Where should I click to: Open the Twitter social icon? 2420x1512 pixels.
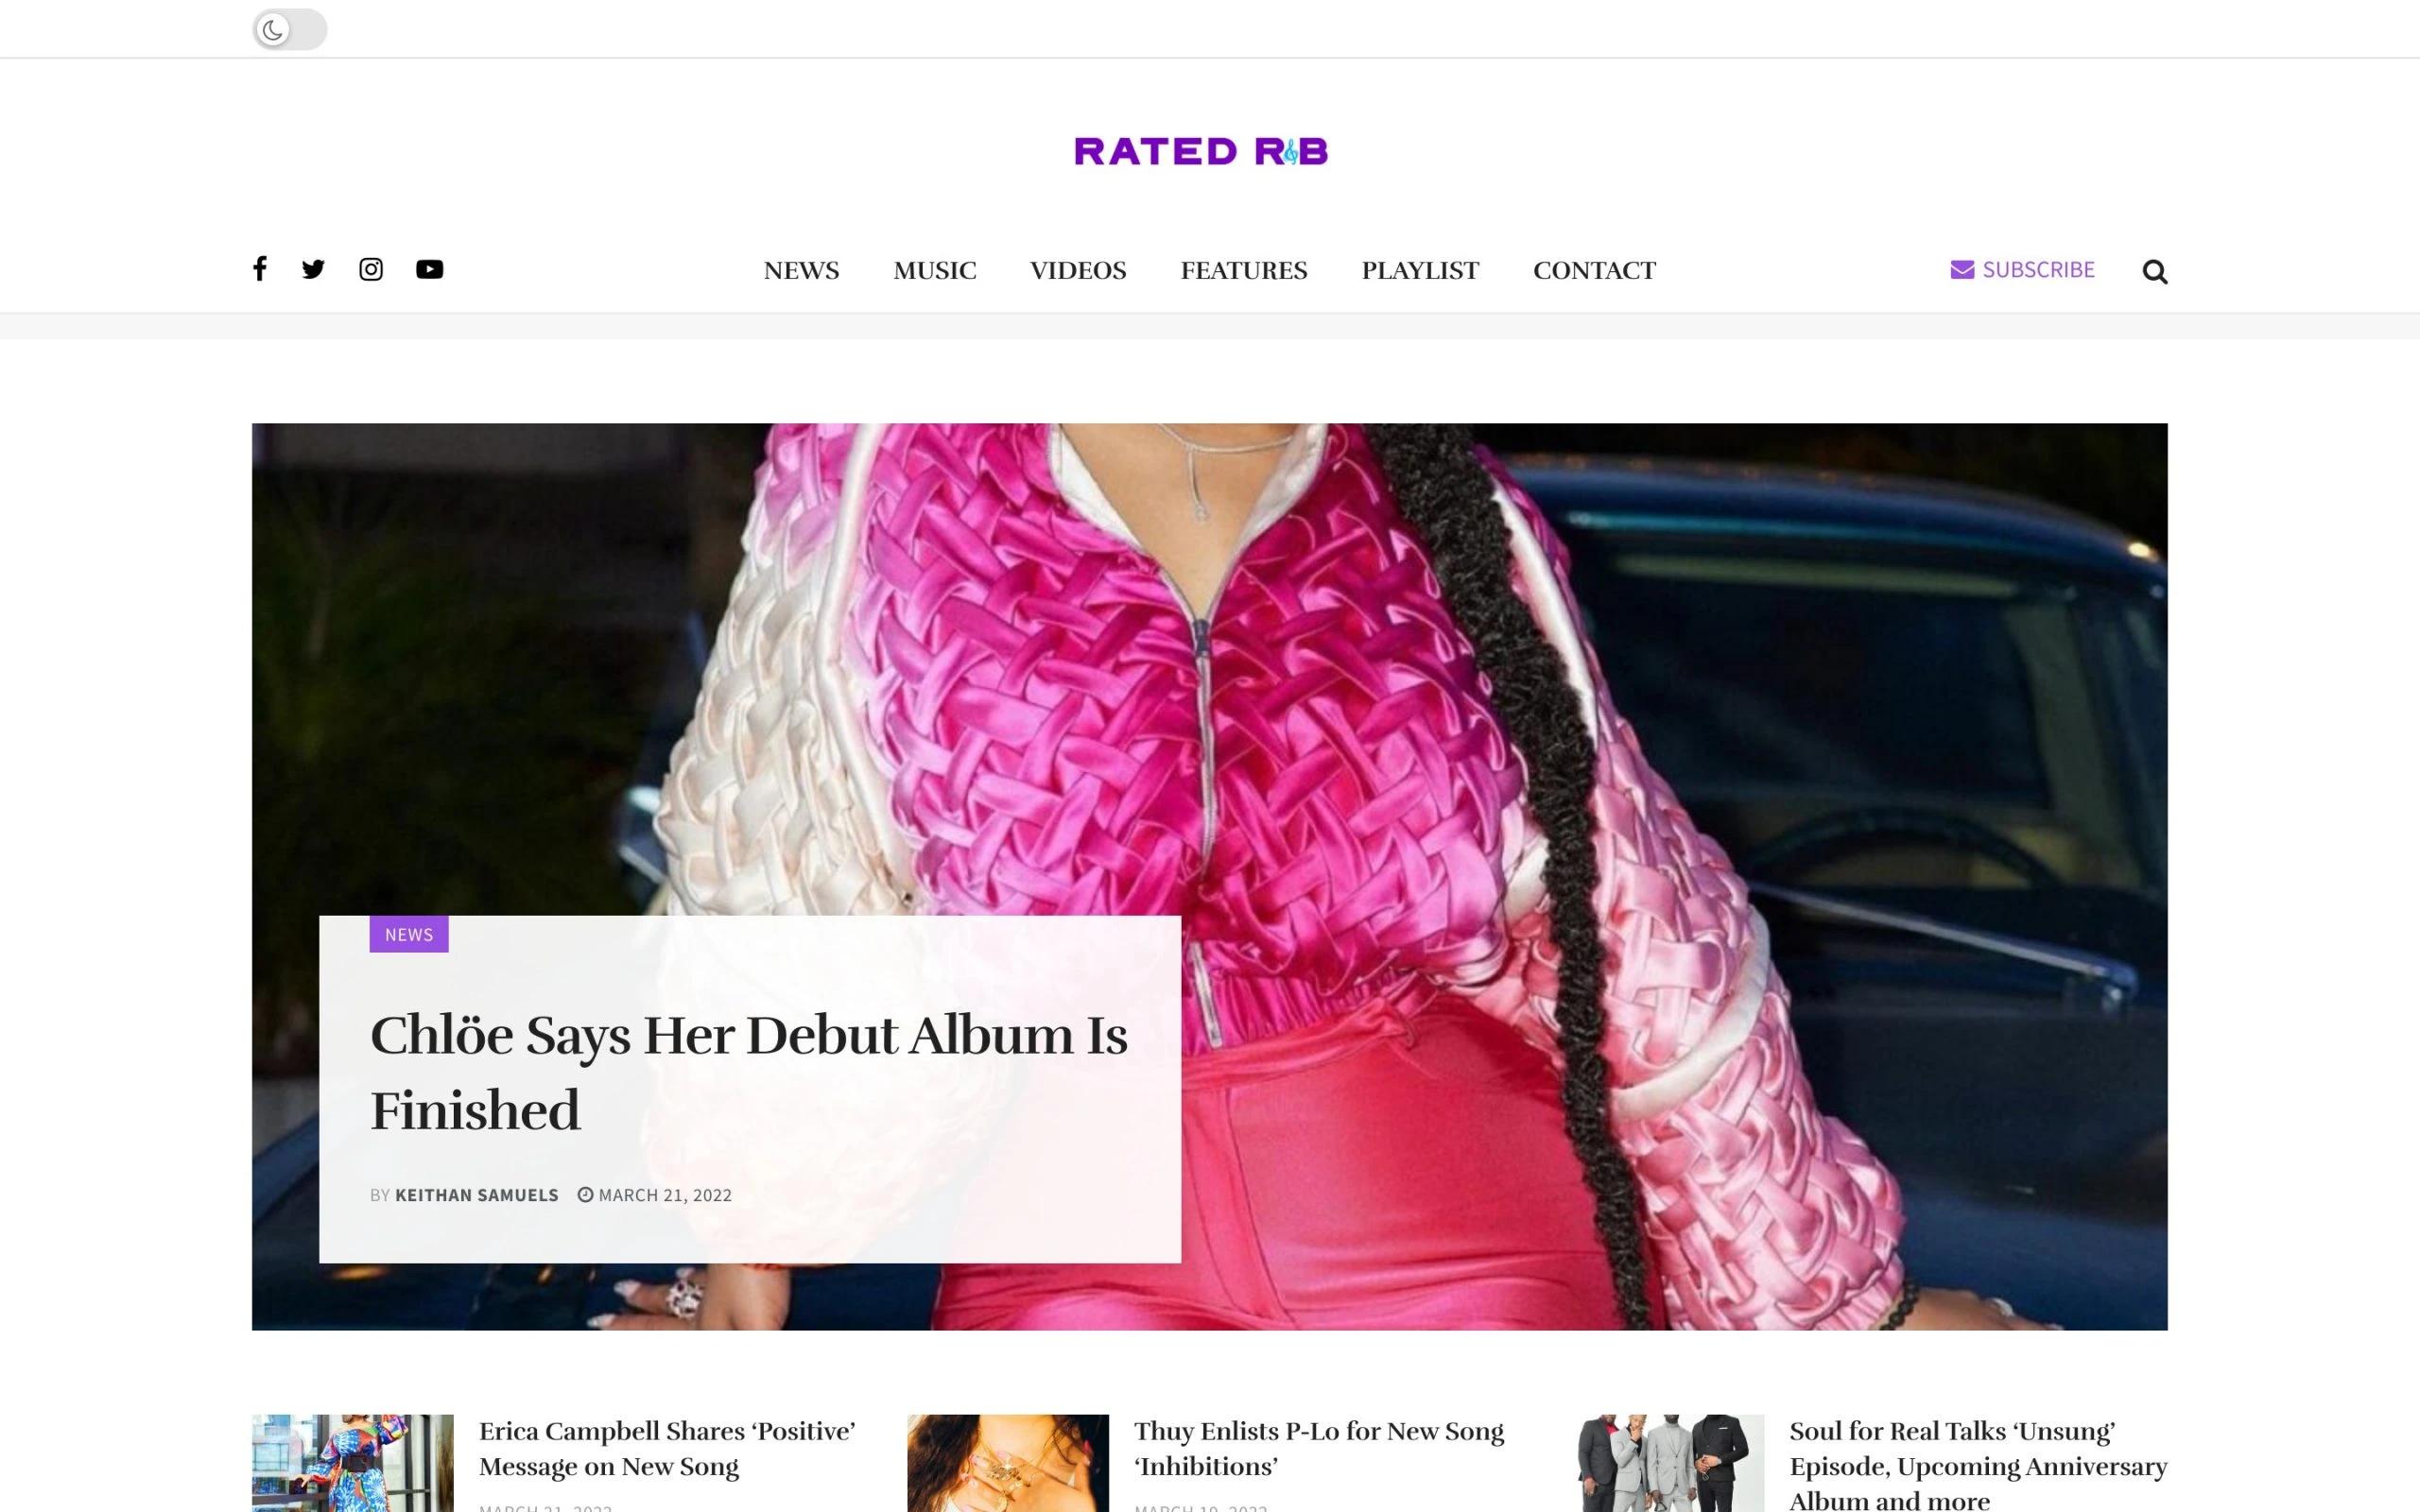click(313, 269)
